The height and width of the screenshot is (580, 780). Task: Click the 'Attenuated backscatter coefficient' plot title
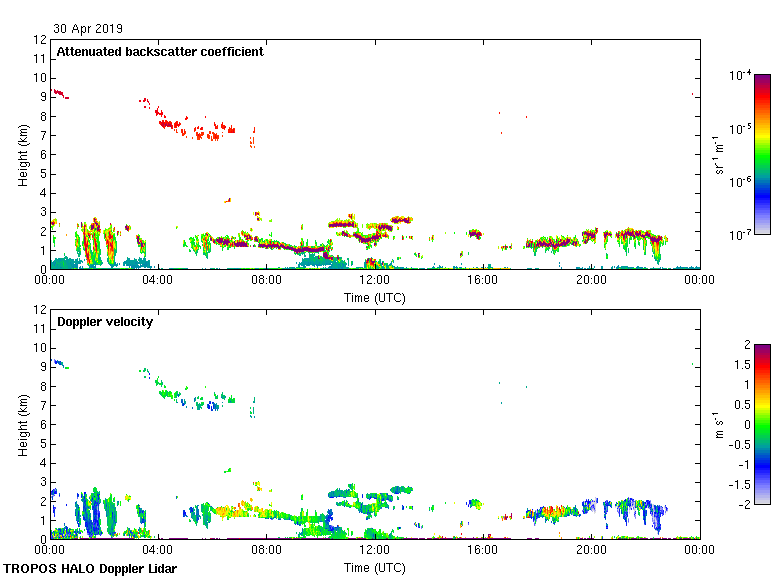(x=160, y=52)
